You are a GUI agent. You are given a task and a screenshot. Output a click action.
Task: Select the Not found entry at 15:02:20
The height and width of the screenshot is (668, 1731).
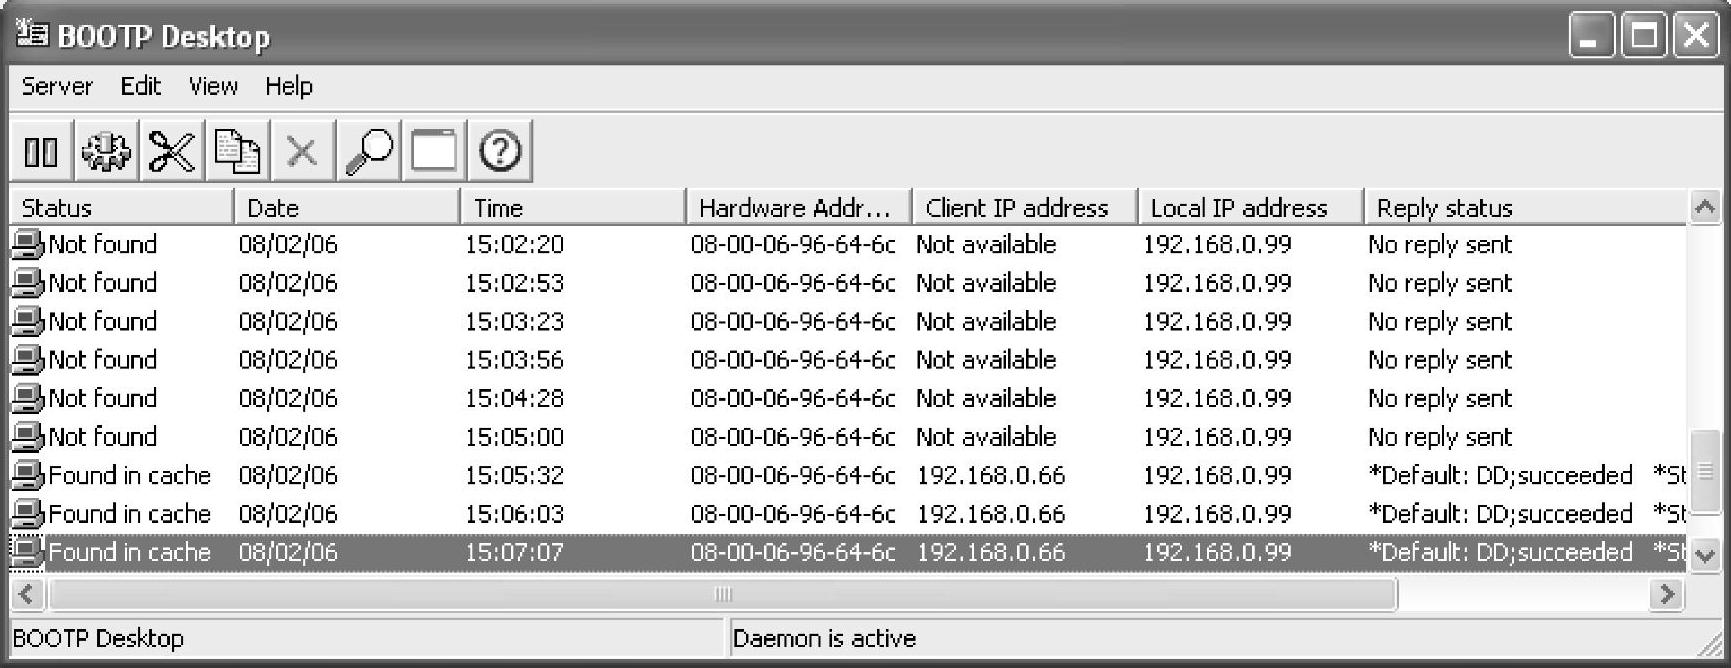(102, 244)
